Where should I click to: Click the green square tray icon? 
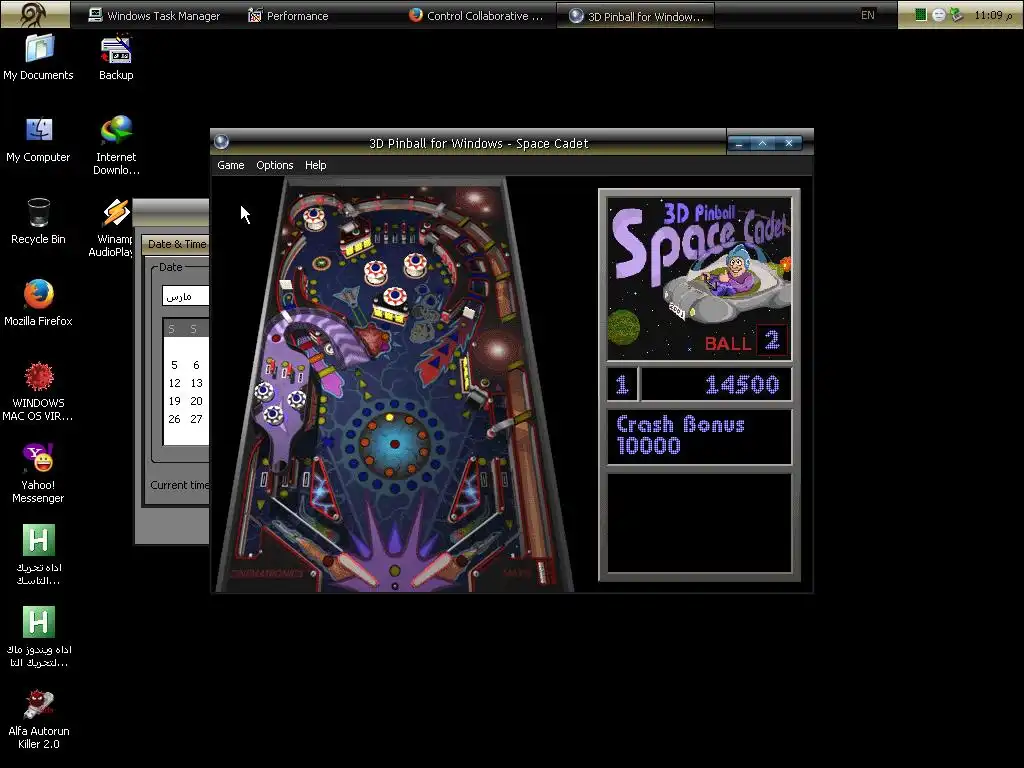click(920, 14)
